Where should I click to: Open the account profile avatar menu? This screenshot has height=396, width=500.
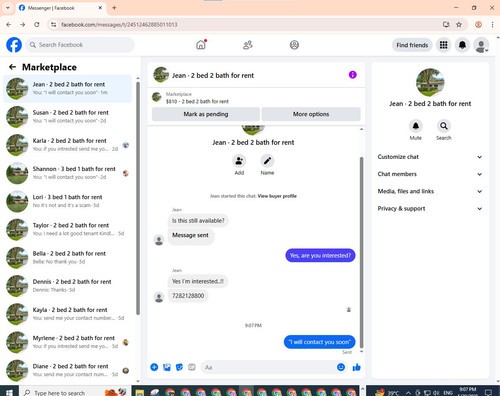[481, 45]
